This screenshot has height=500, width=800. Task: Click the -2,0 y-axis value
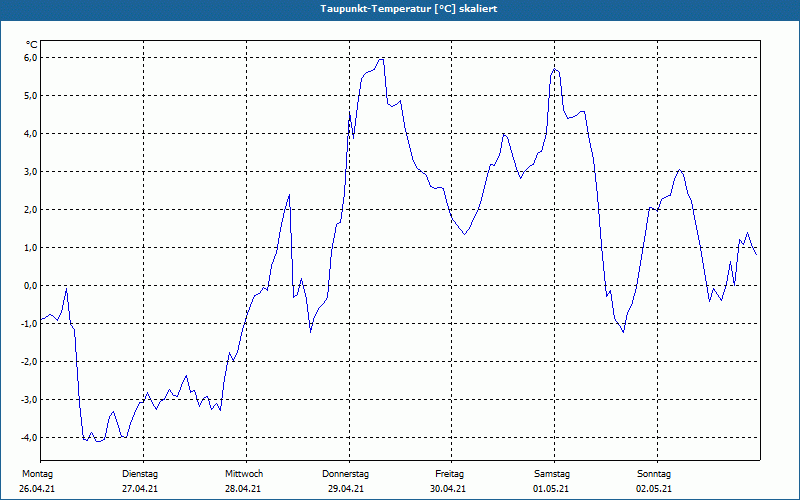30,362
